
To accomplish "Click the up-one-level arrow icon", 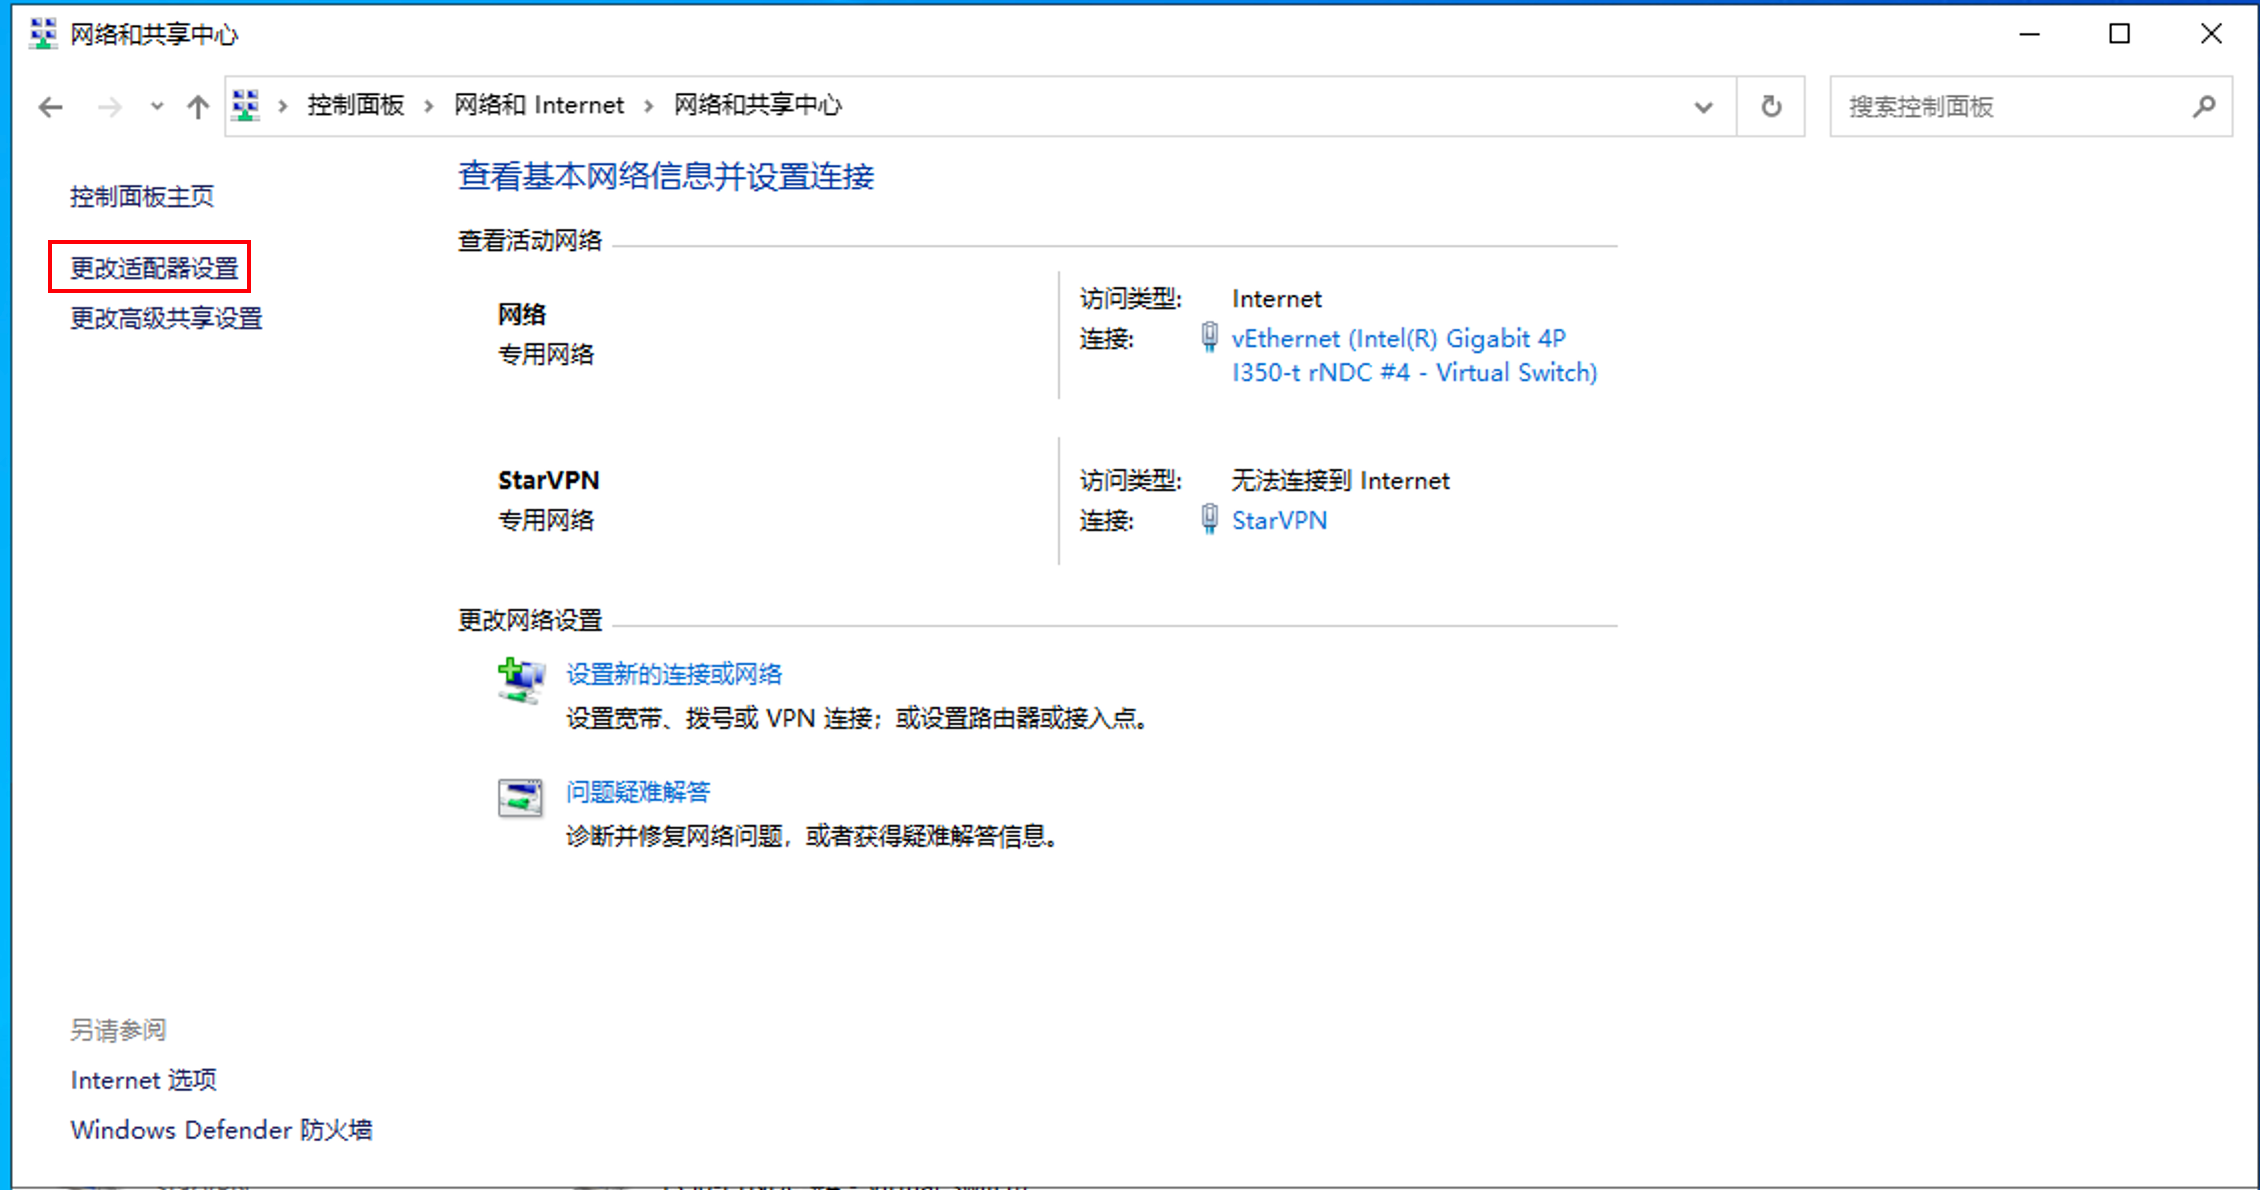I will point(198,107).
